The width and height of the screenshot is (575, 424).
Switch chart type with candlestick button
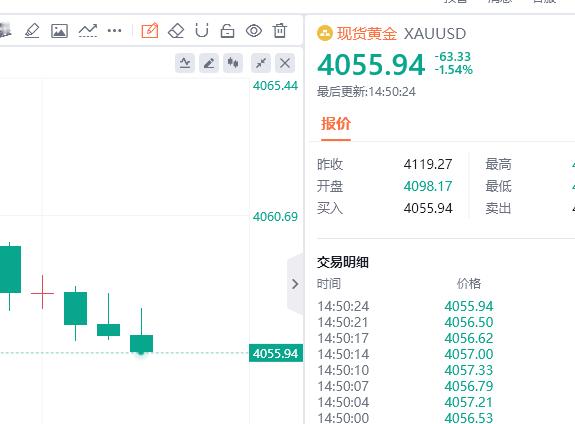(233, 63)
